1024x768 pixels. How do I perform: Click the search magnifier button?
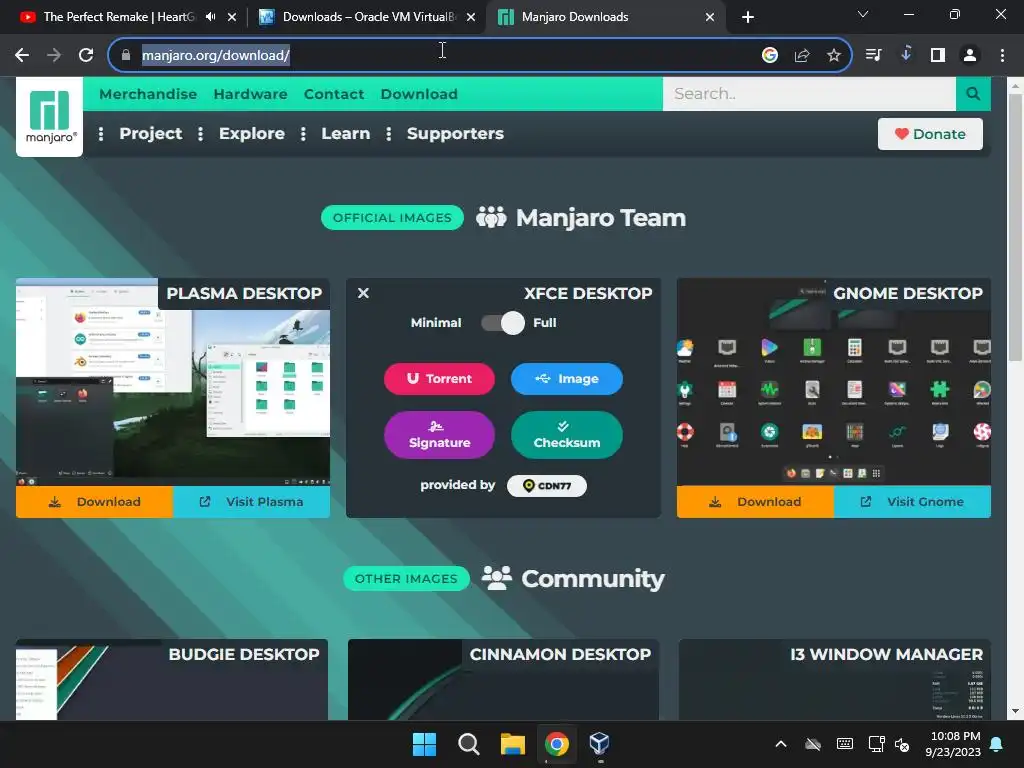(973, 93)
